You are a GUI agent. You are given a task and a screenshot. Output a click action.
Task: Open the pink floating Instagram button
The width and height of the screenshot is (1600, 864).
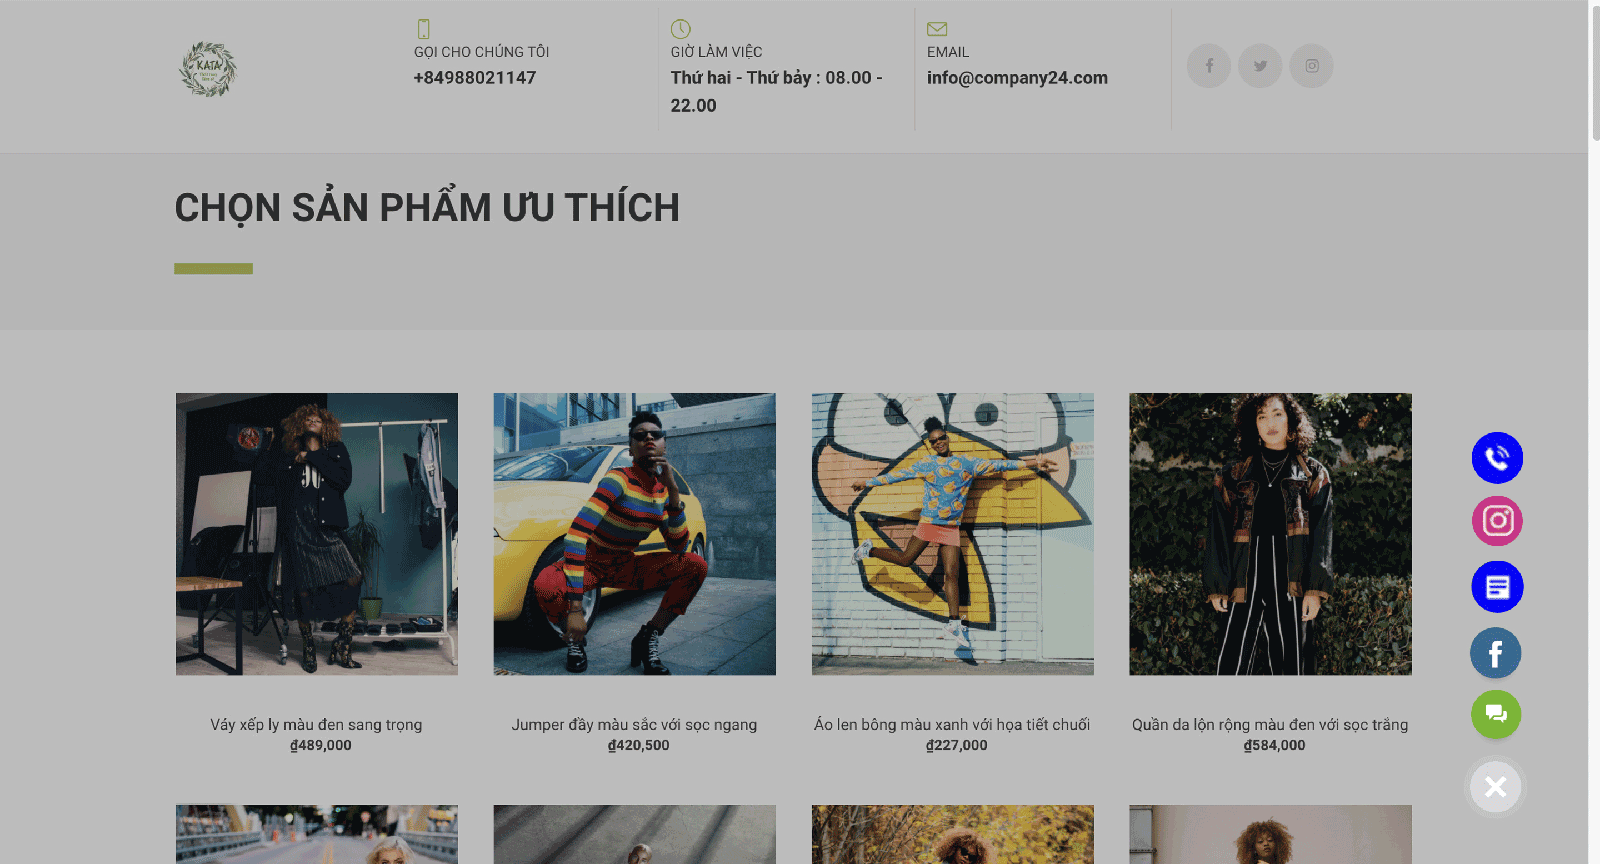pos(1497,521)
